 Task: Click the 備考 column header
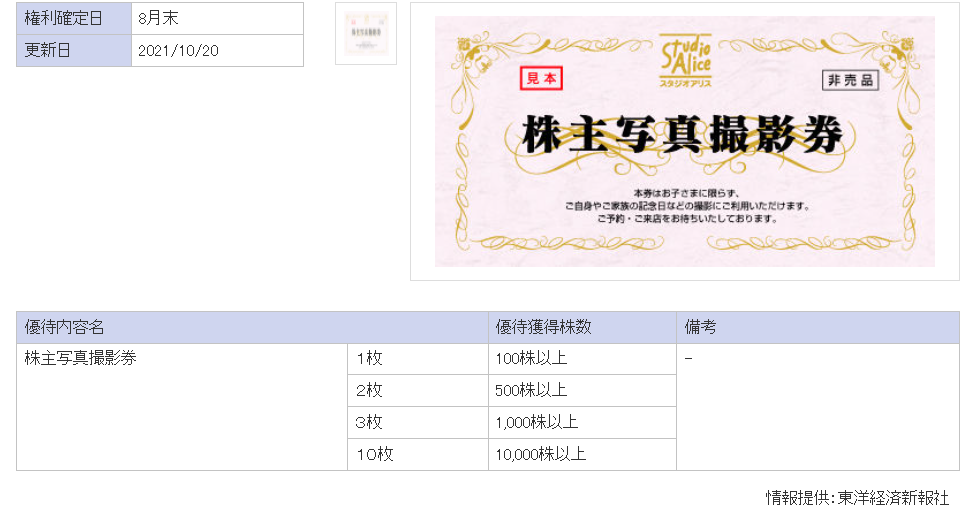(x=818, y=327)
